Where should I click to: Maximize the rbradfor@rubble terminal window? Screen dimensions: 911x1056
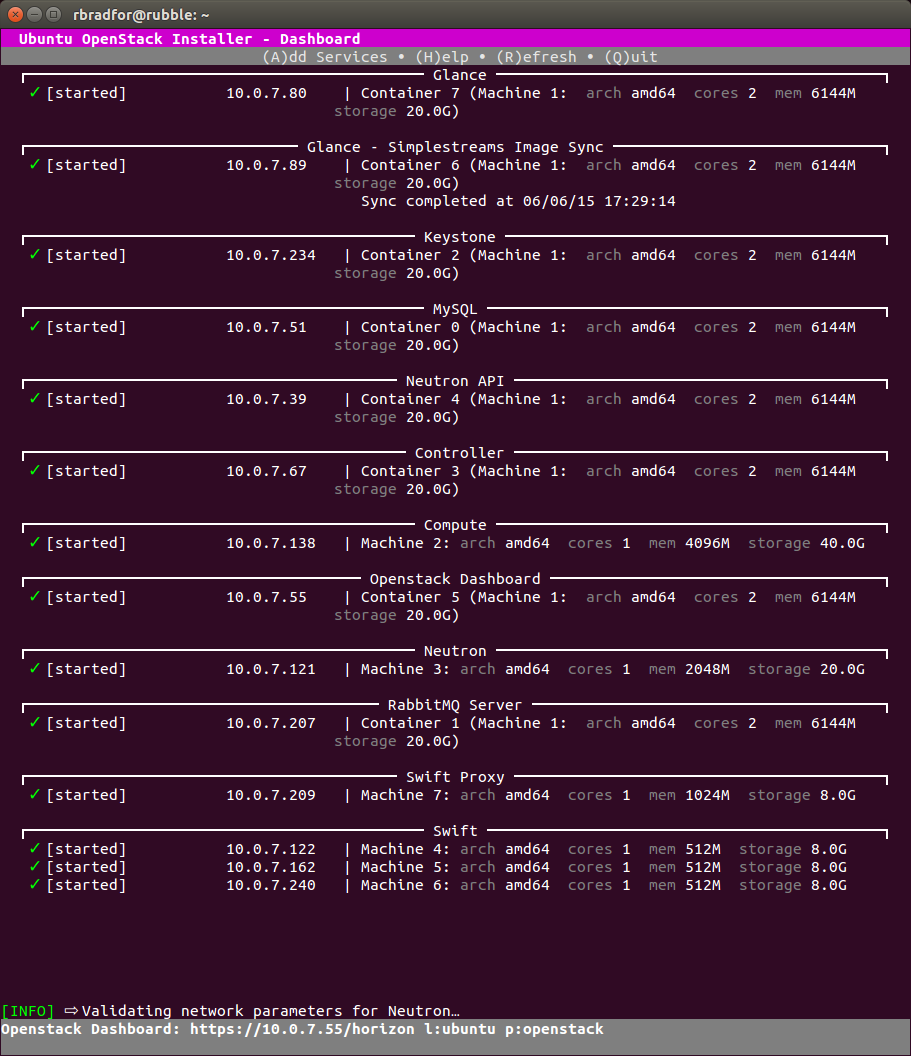tap(53, 14)
